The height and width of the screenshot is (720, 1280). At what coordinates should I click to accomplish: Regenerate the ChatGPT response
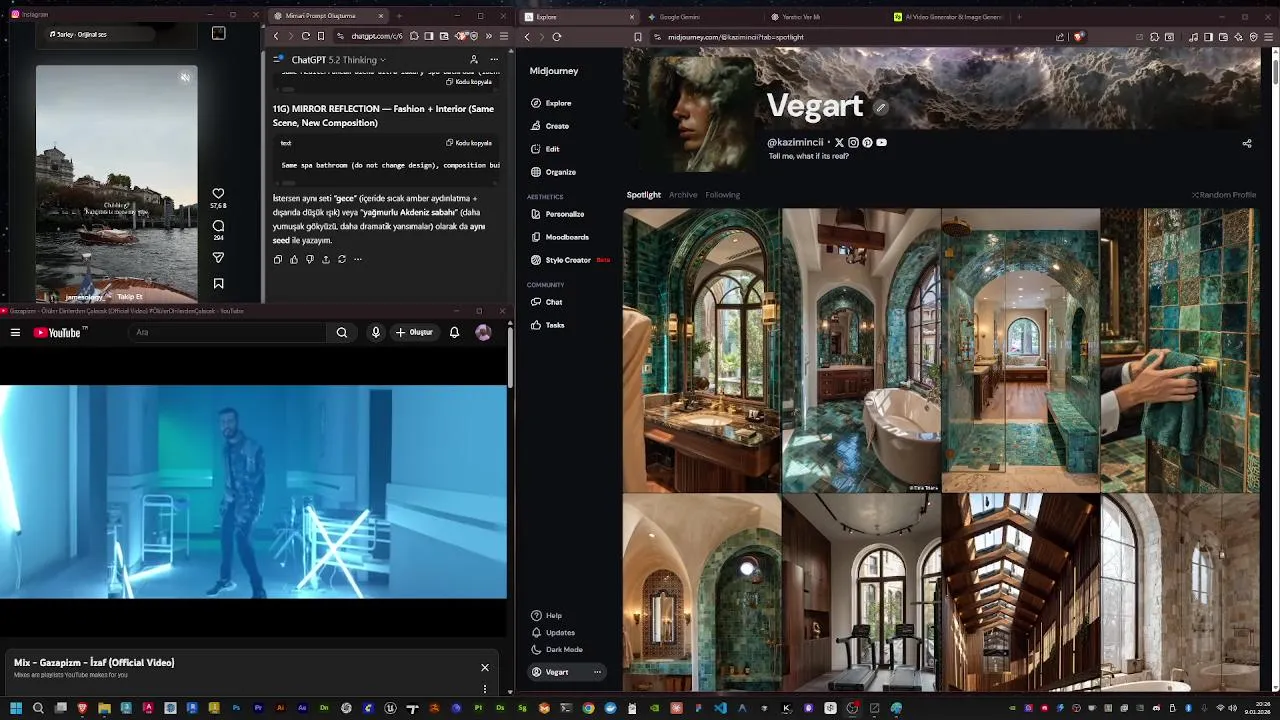click(x=342, y=259)
